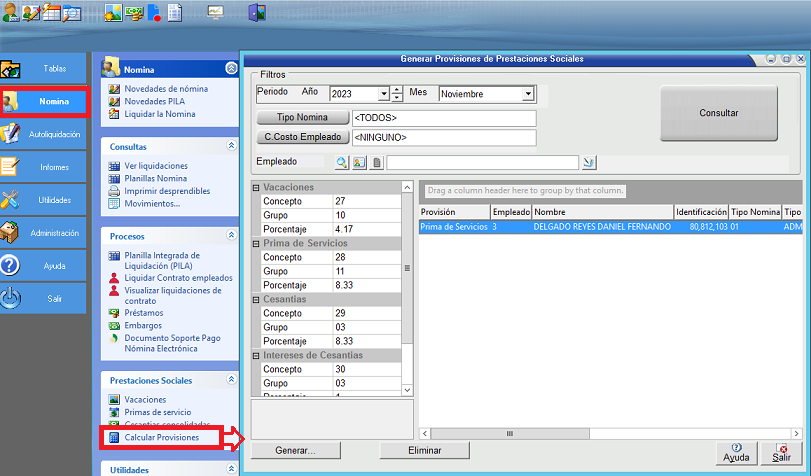Click the monitor chart icon in top toolbar

coord(215,13)
